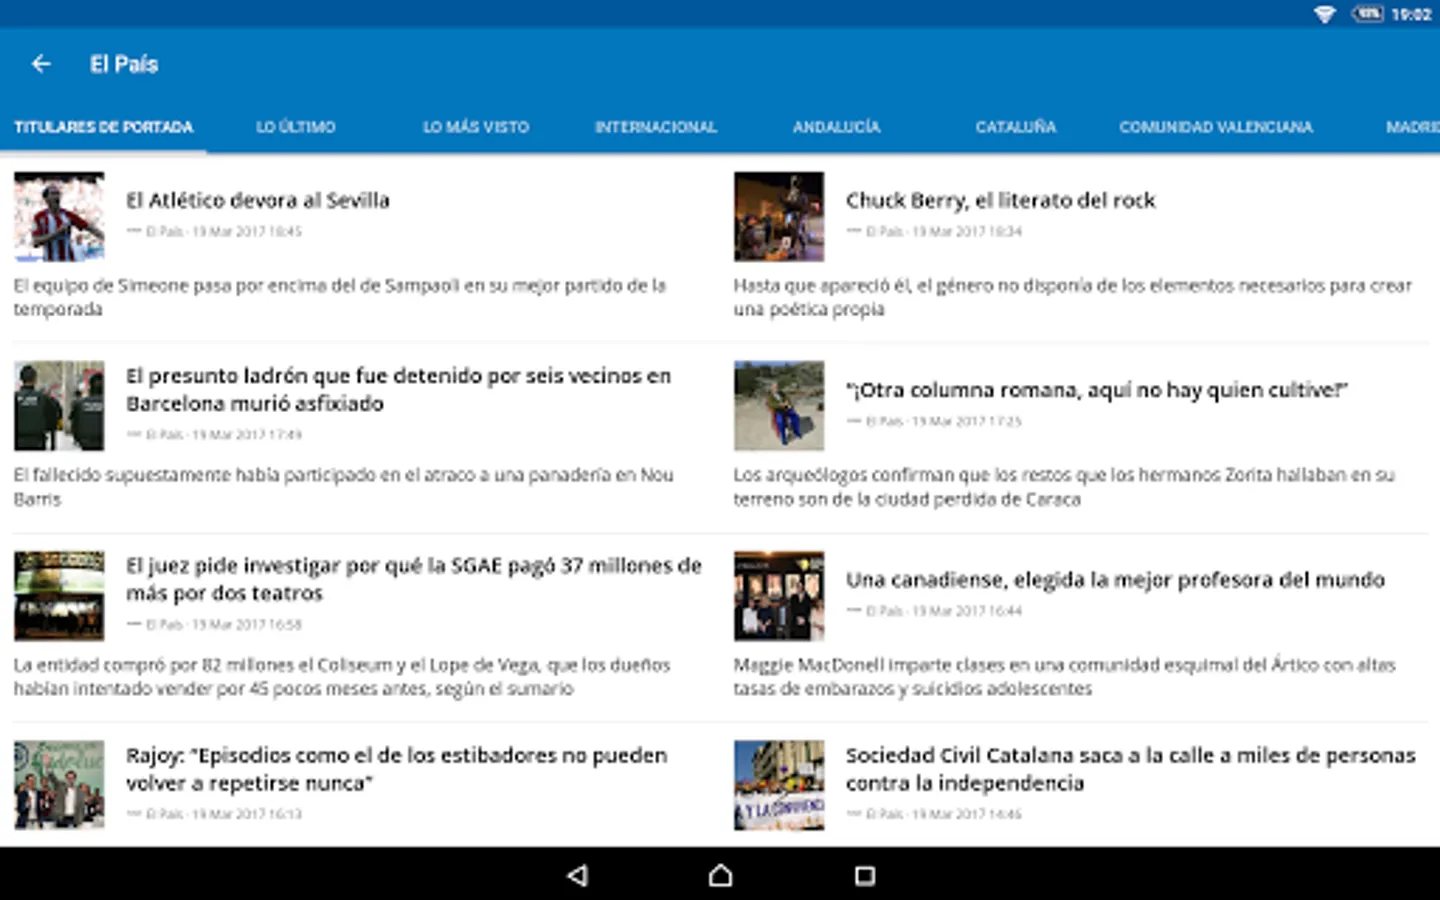Viewport: 1440px width, 900px height.
Task: Open the Roman column article thumbnail
Action: (779, 406)
